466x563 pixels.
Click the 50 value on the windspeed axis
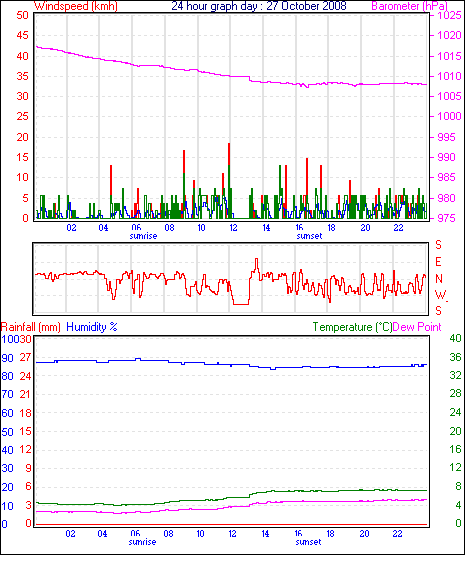pos(23,15)
